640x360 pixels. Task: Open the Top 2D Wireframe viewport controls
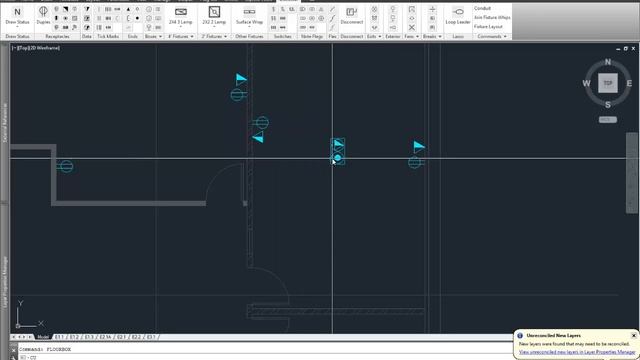pyautogui.click(x=36, y=48)
